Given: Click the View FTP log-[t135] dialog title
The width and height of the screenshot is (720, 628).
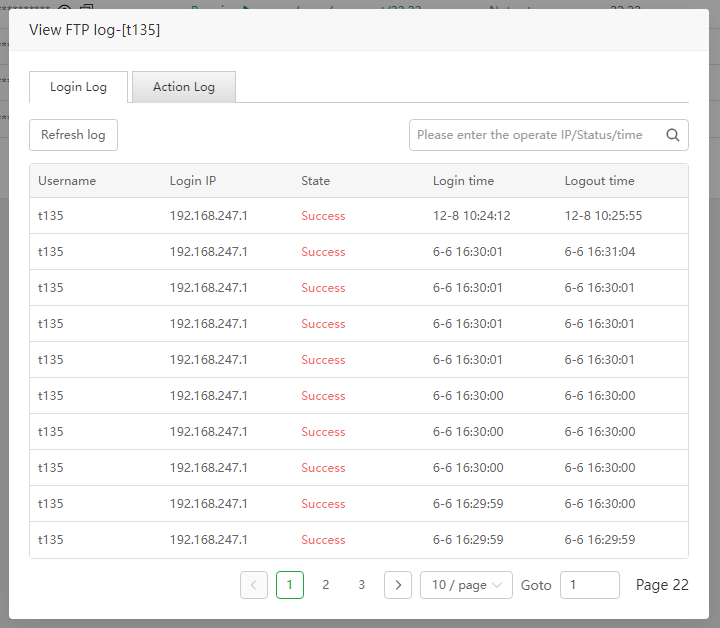Looking at the screenshot, I should (95, 30).
